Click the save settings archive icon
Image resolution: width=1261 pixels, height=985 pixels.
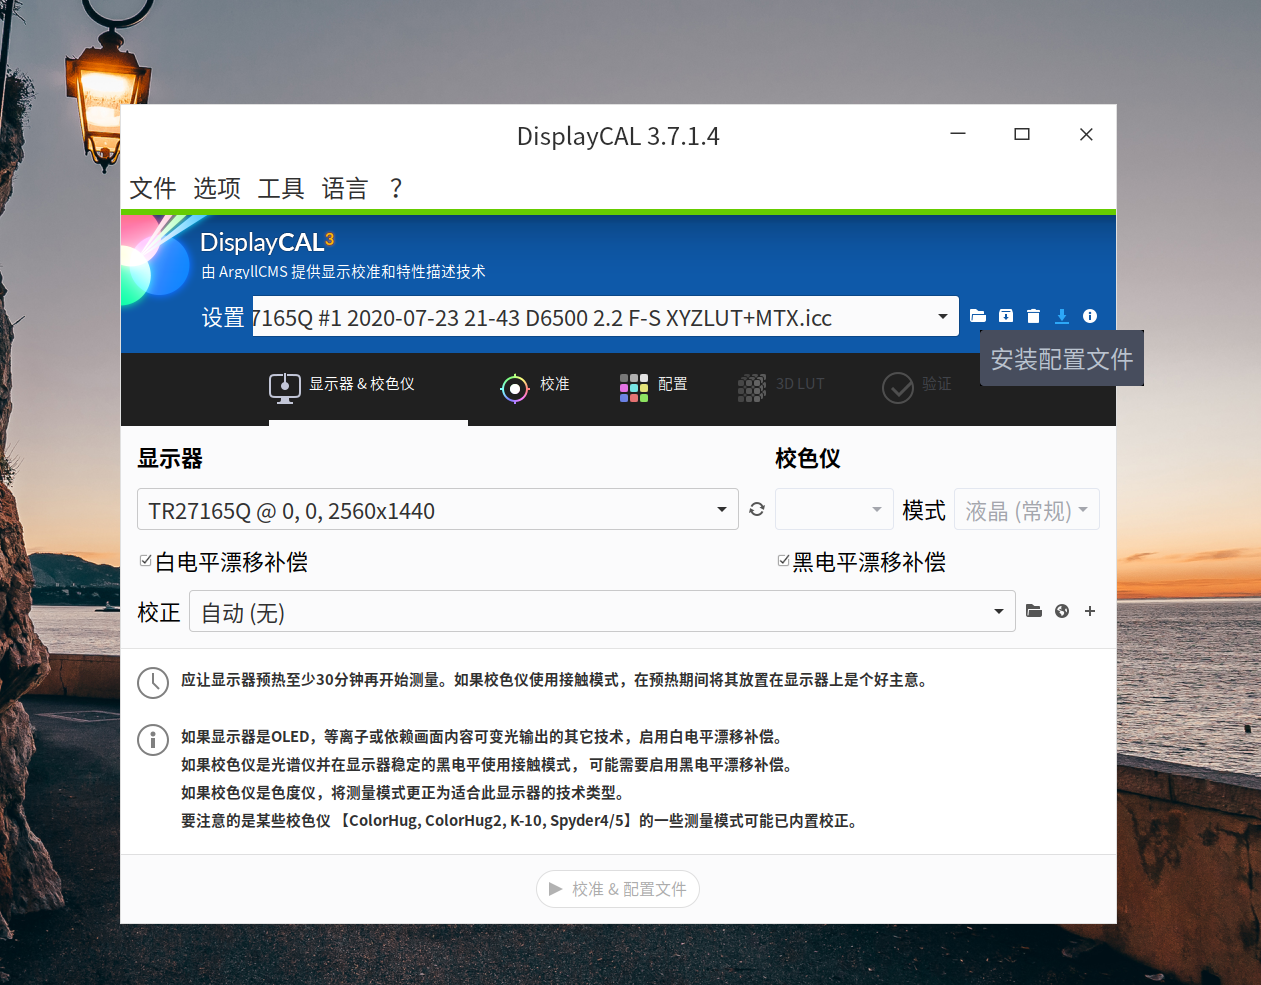click(x=1006, y=316)
